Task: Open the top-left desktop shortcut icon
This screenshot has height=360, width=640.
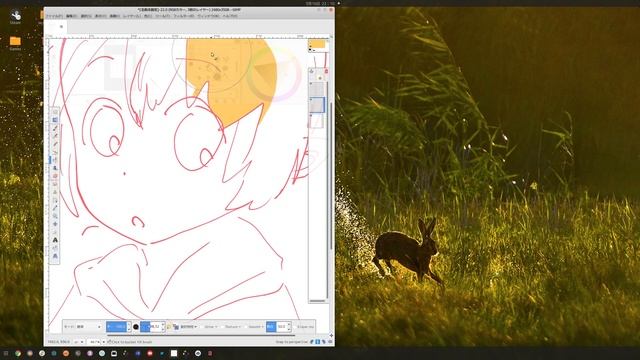Action: pyautogui.click(x=15, y=17)
